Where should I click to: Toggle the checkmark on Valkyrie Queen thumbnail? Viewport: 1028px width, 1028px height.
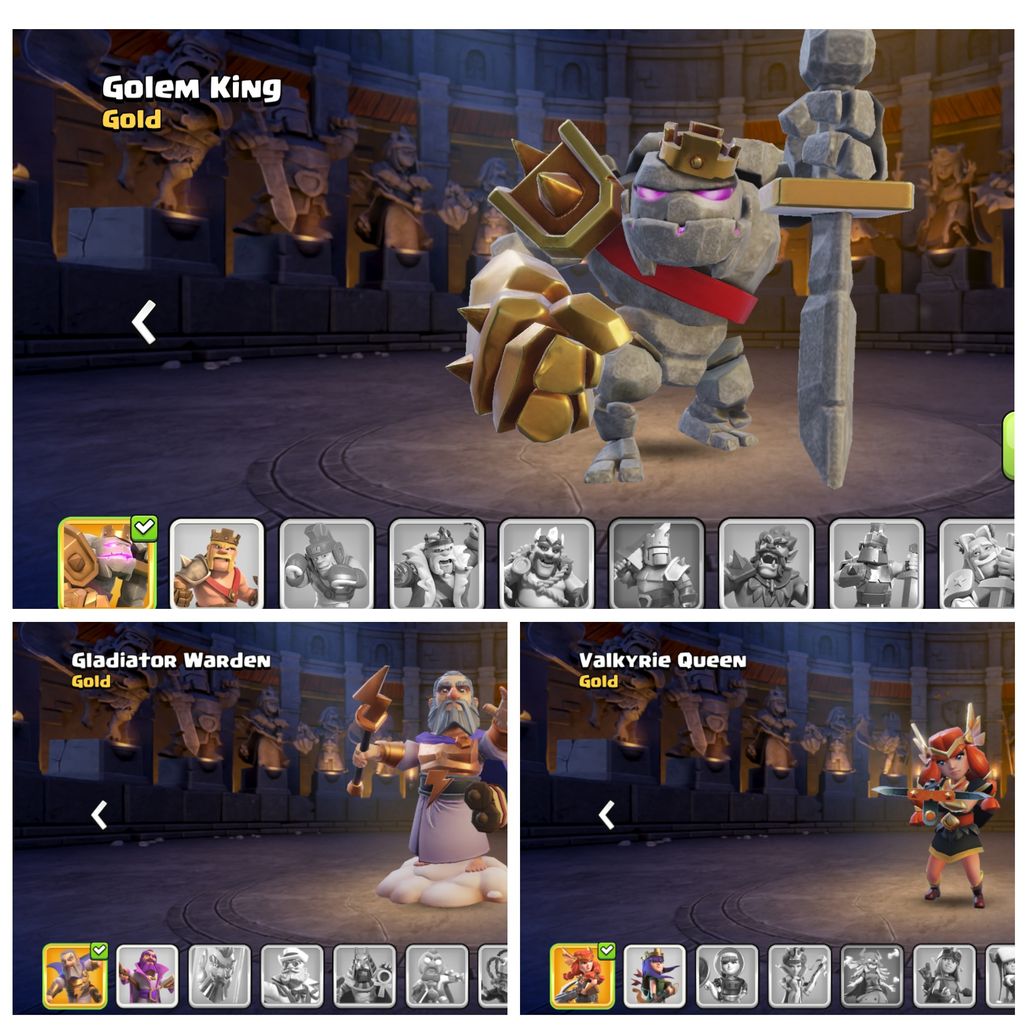tap(606, 950)
